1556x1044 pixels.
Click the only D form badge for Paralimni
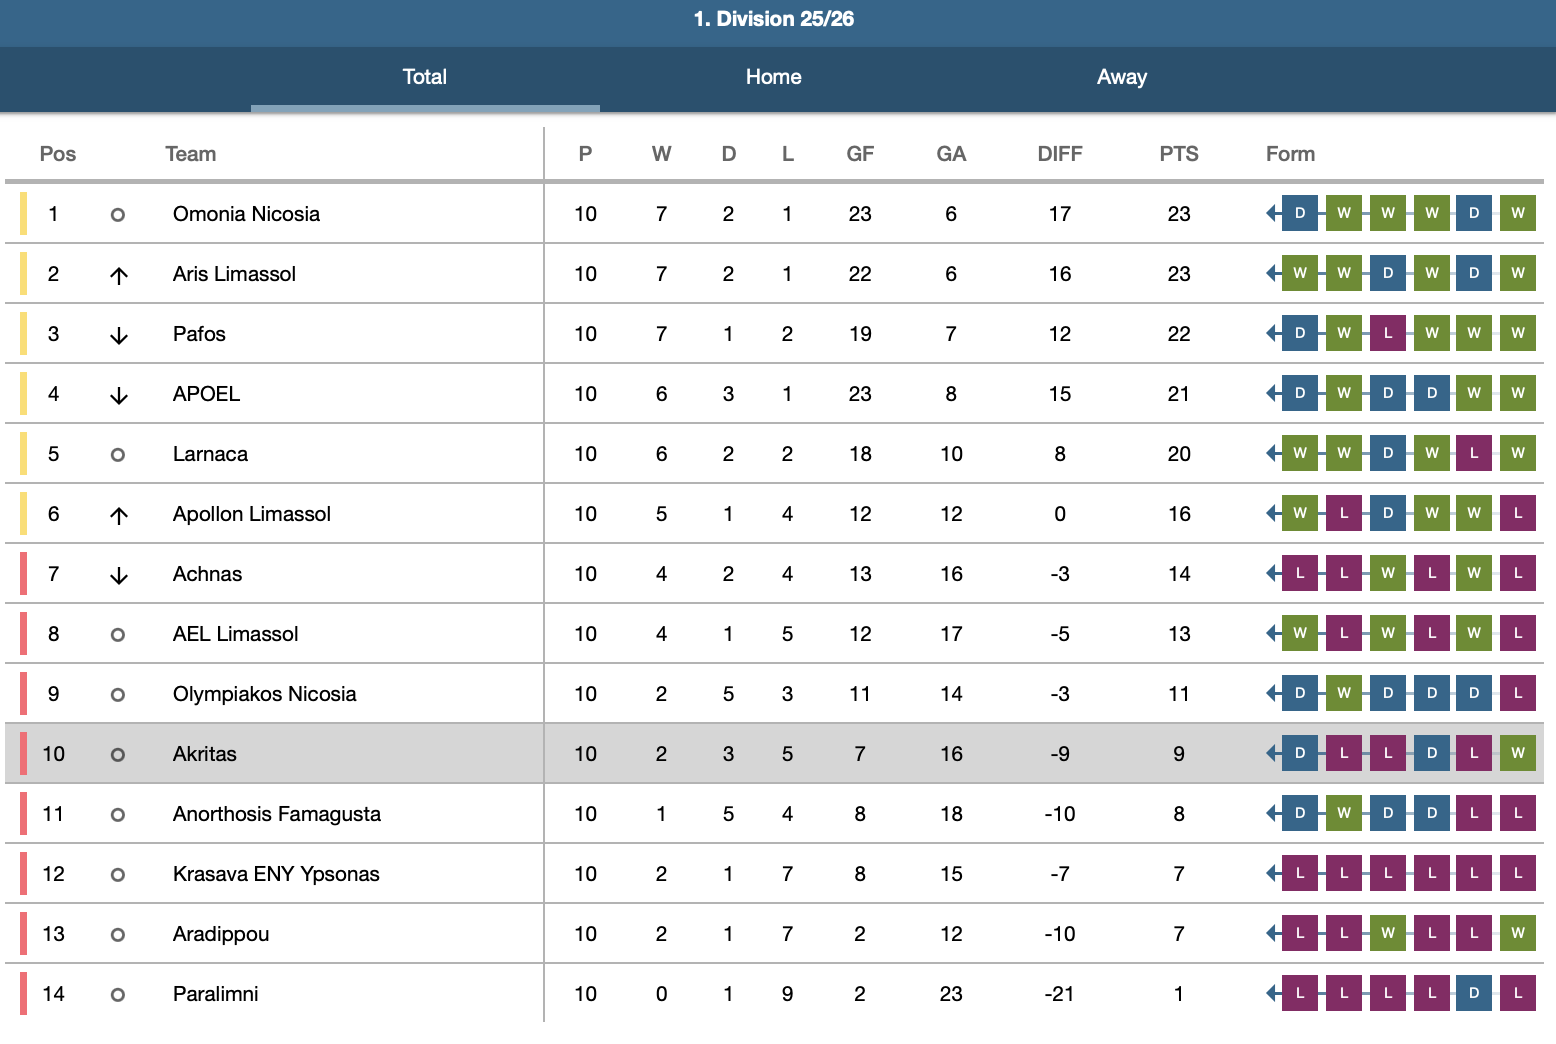[x=1473, y=993]
